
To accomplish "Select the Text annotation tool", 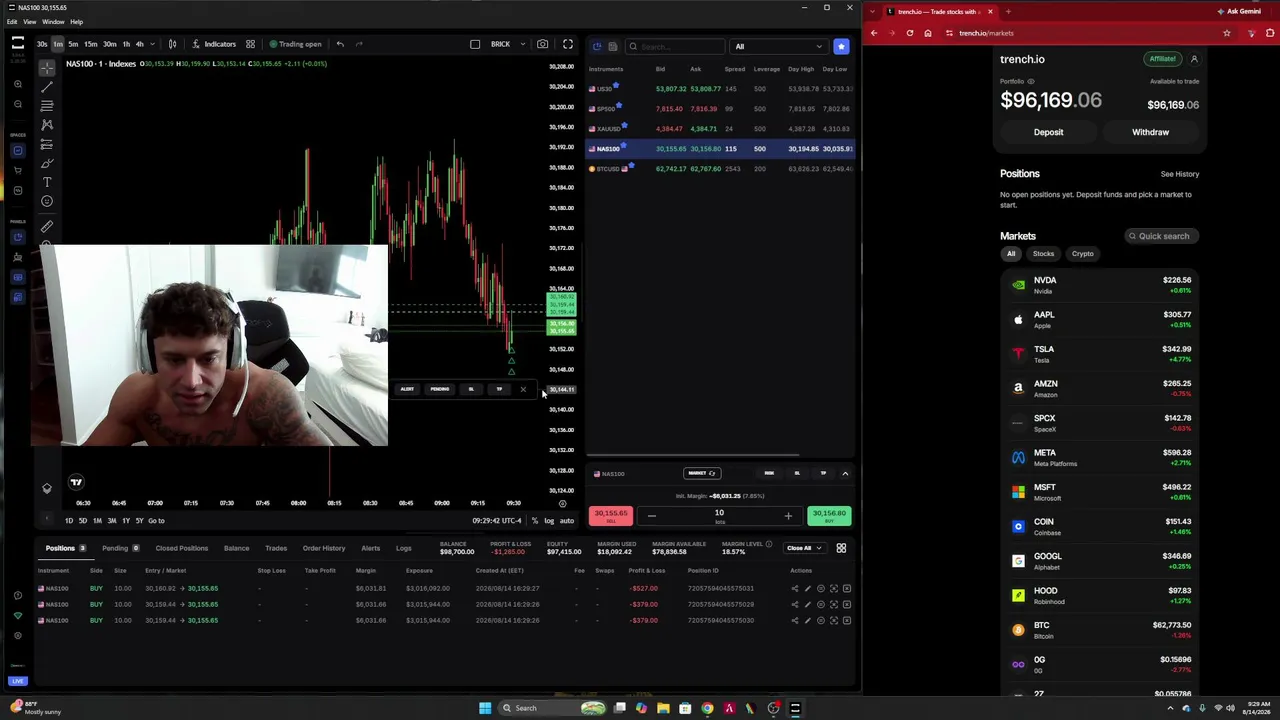I will [47, 182].
